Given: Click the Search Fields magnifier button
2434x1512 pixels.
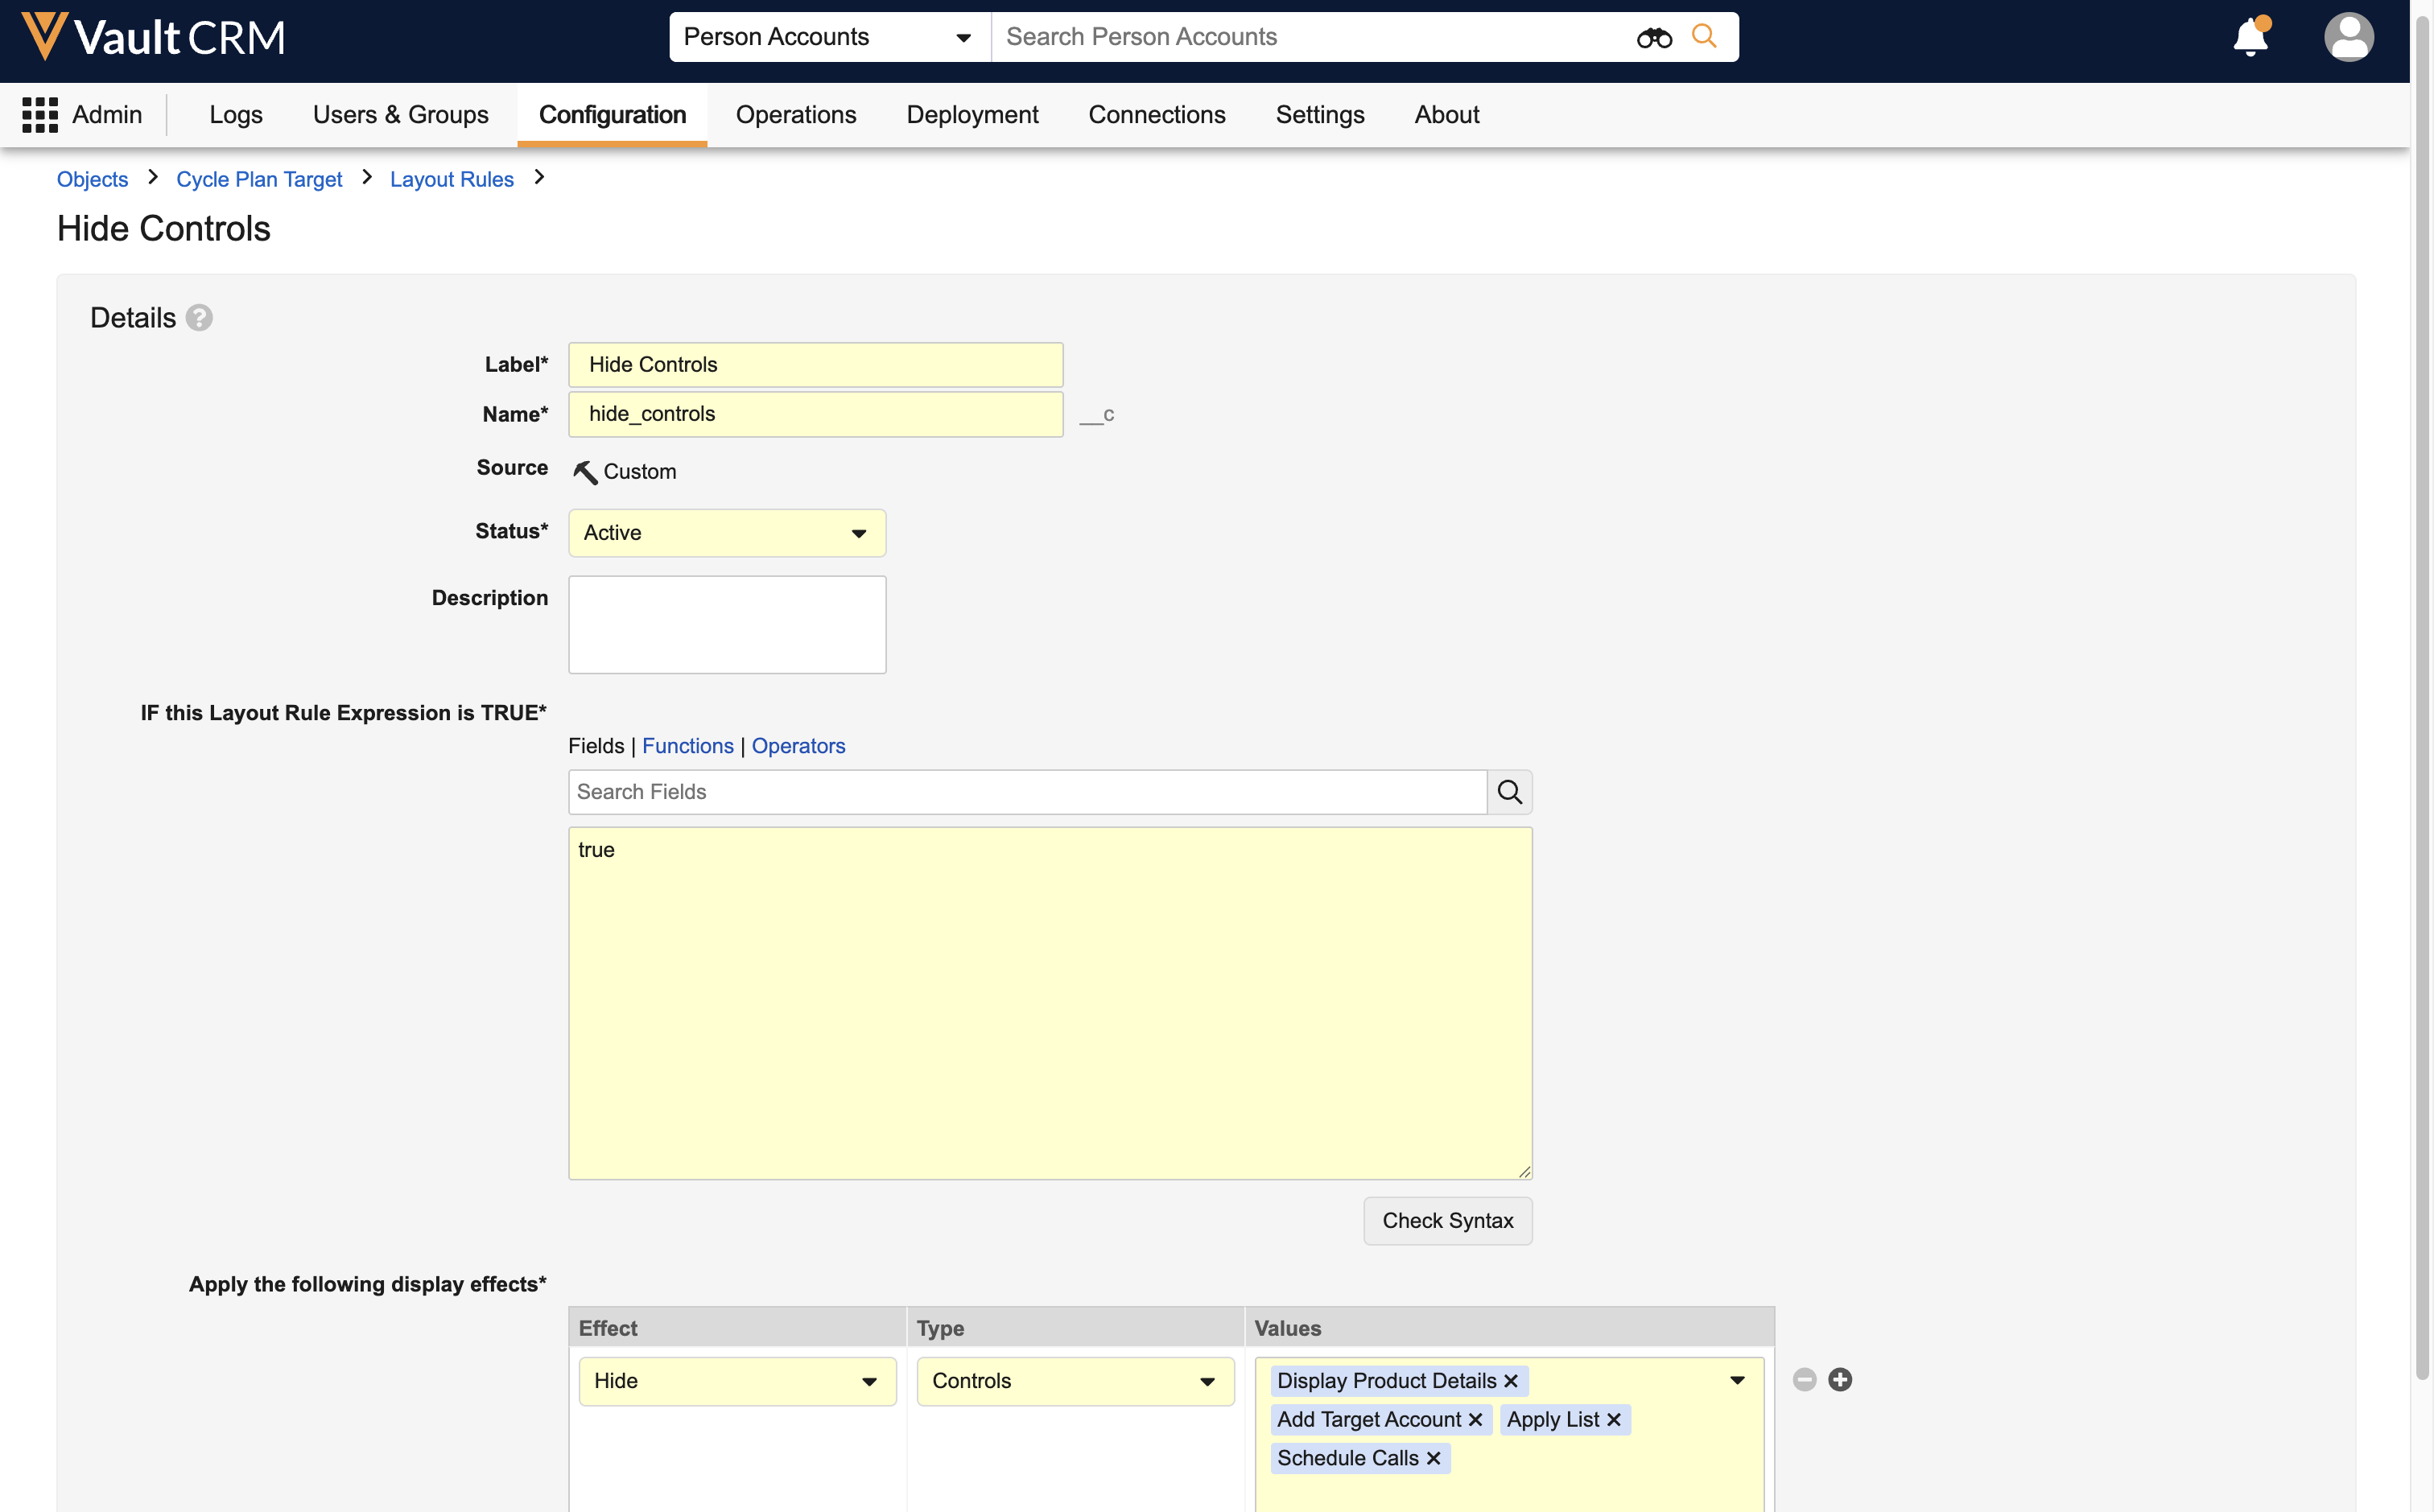Looking at the screenshot, I should (1509, 792).
